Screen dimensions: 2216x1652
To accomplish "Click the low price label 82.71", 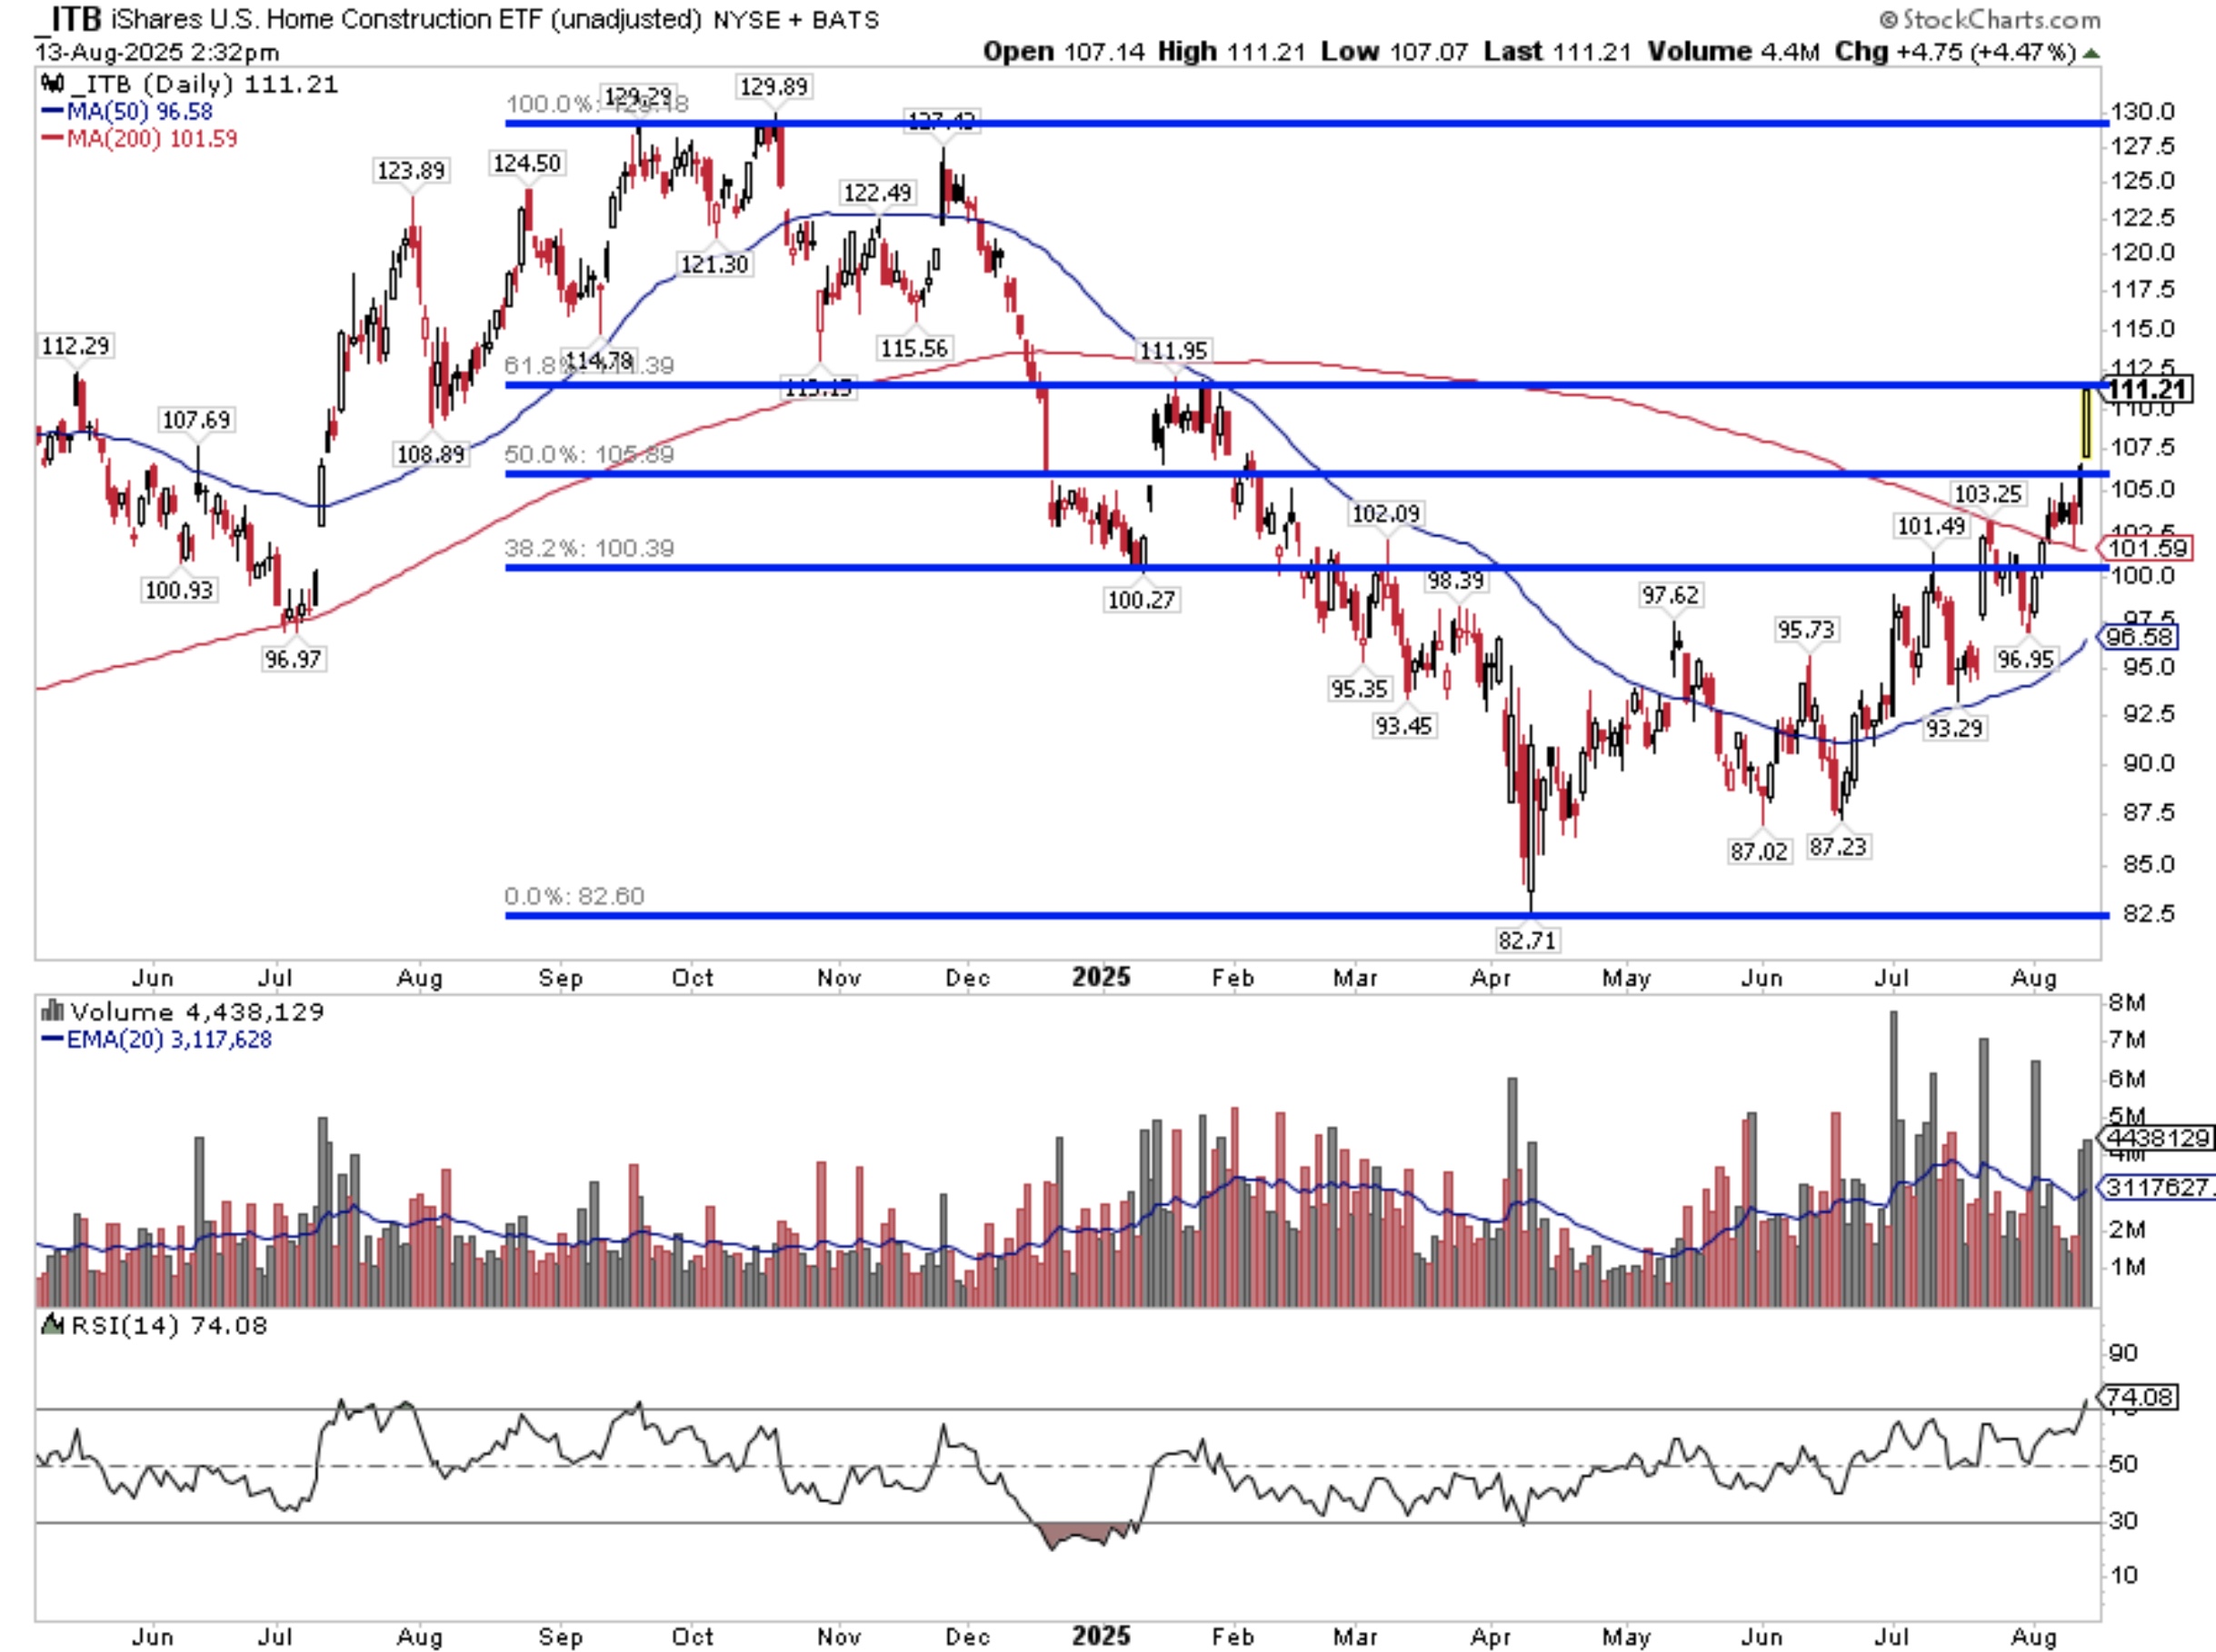I will (1527, 940).
